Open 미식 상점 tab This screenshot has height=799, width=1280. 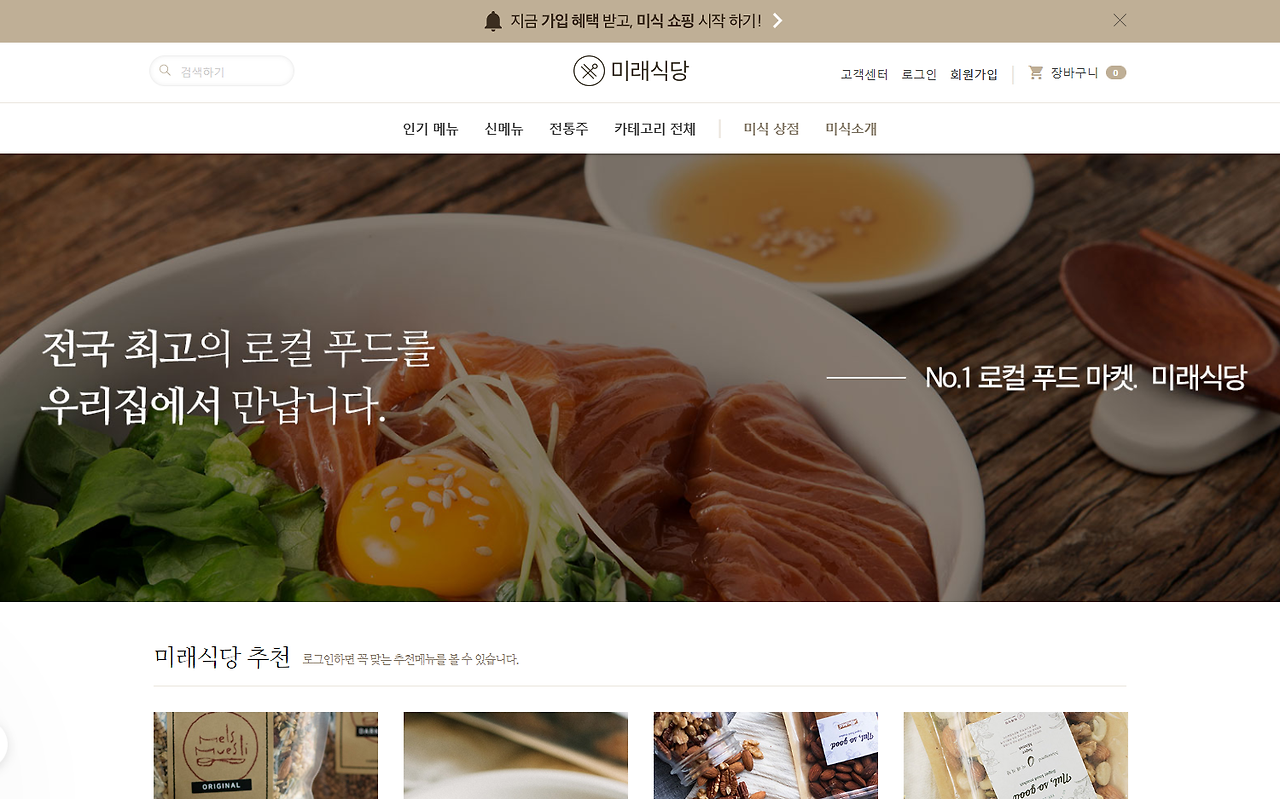[x=771, y=129]
